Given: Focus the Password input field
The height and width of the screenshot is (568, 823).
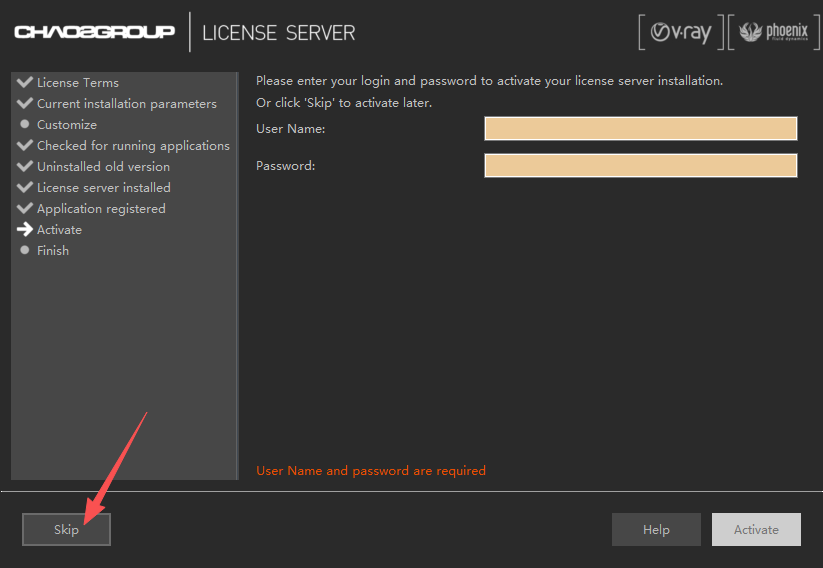Looking at the screenshot, I should (640, 165).
